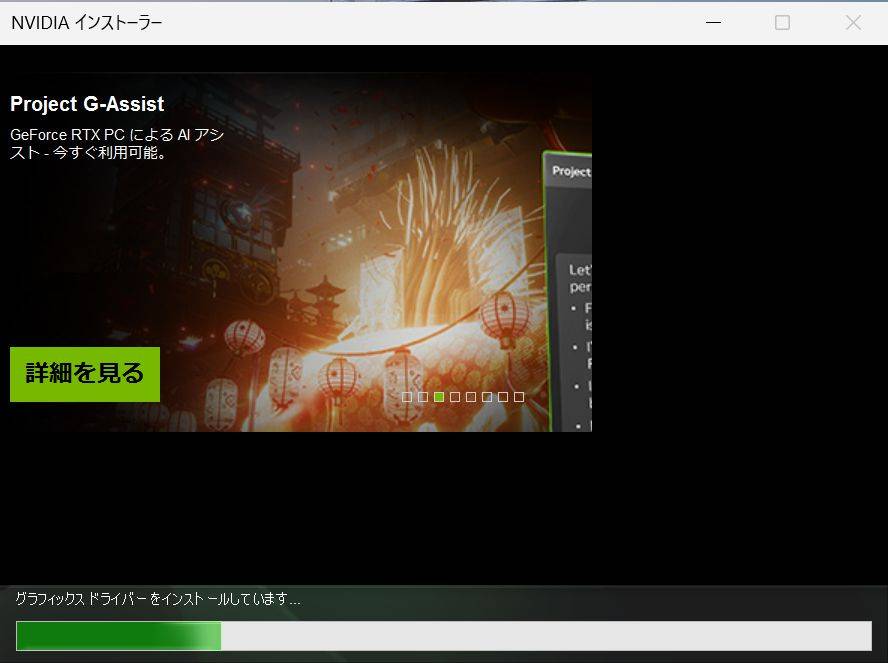Click the グラフィックス ドライバー をインストールしています status text
Image resolution: width=888 pixels, height=663 pixels.
(x=157, y=599)
